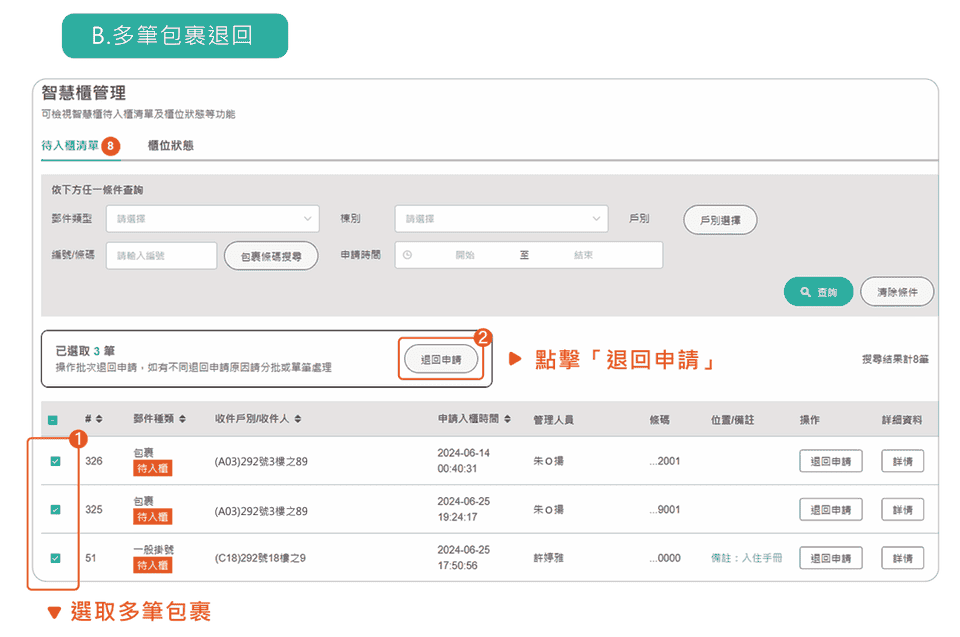
Task: Click the batch 退回申請 button for selected items
Action: 441,359
